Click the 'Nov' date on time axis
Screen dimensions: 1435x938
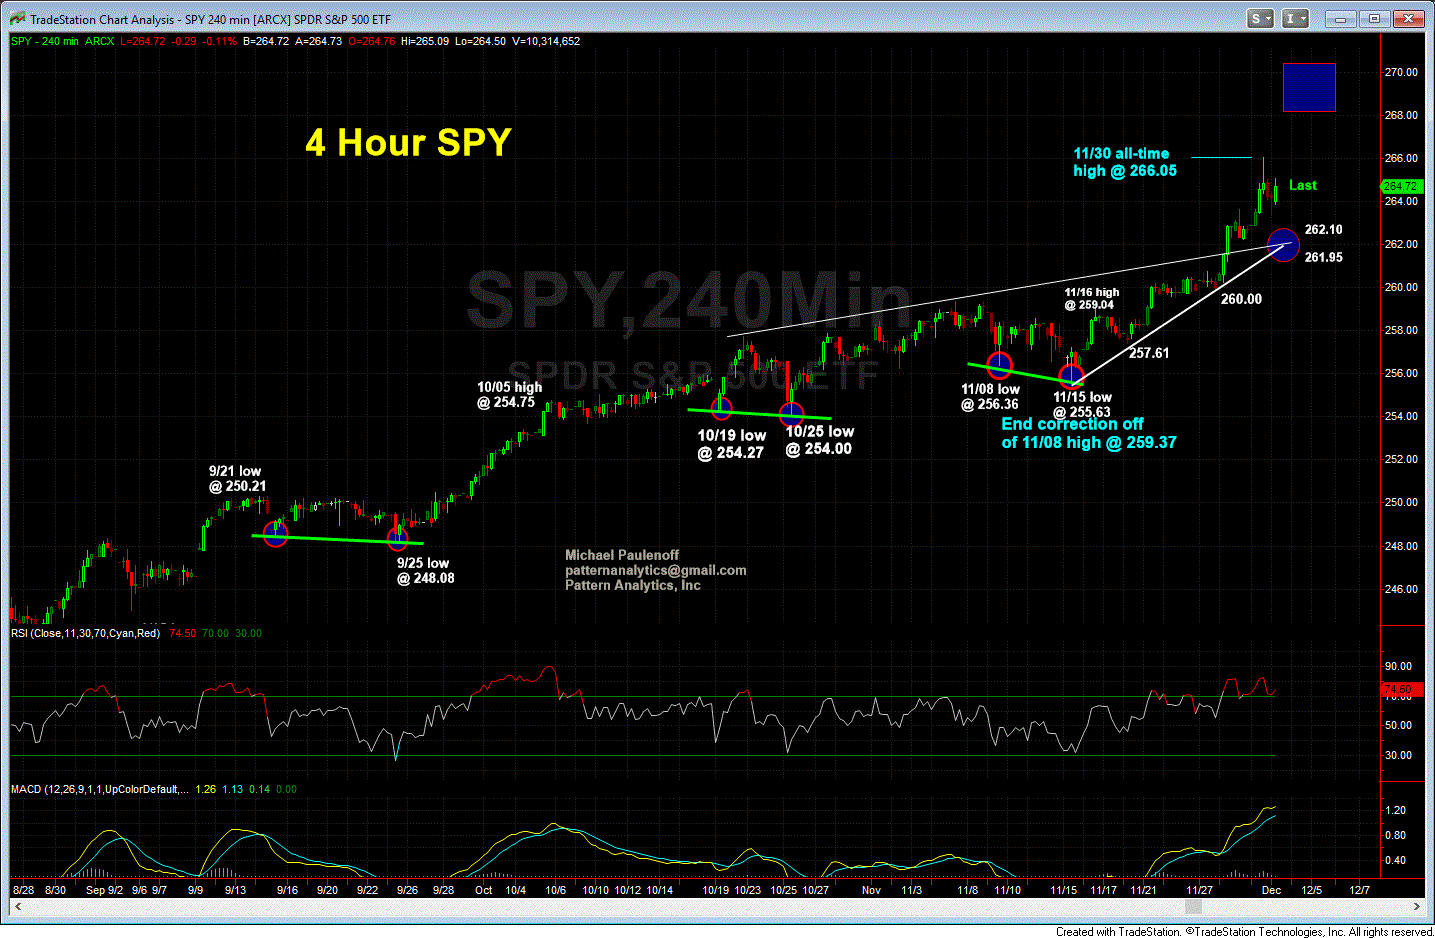click(871, 890)
